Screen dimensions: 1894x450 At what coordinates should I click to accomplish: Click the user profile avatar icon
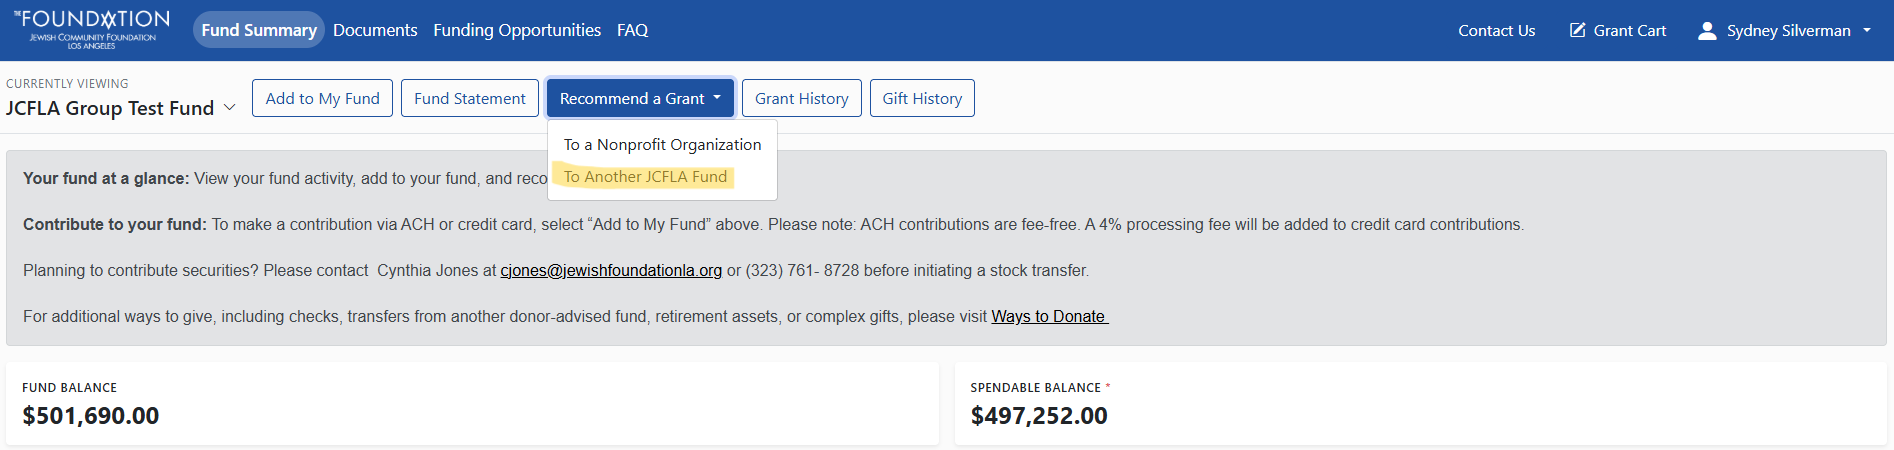1707,30
